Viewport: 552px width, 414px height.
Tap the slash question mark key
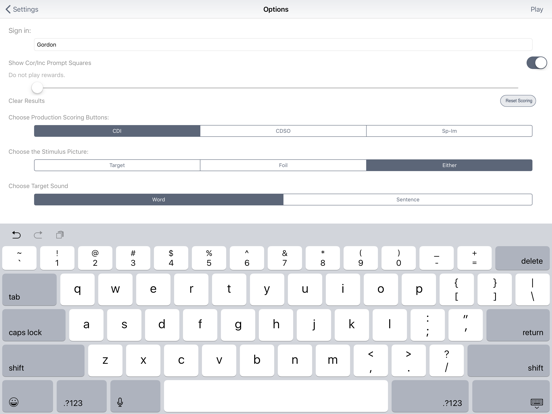point(446,360)
